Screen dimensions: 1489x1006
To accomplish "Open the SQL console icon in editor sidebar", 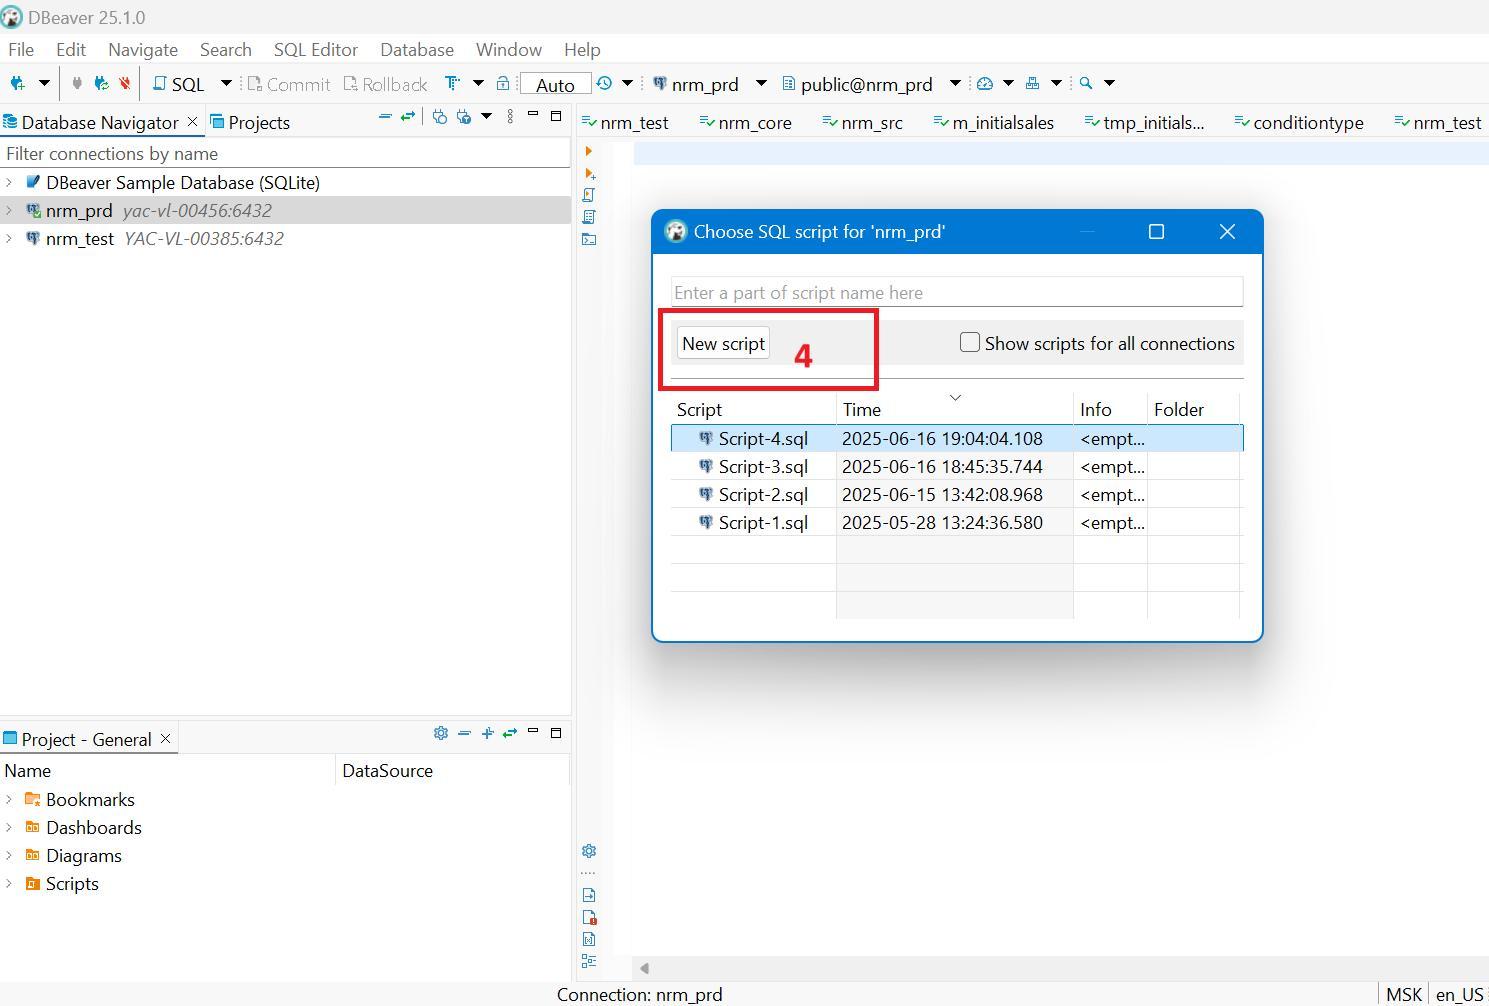I will tap(589, 239).
